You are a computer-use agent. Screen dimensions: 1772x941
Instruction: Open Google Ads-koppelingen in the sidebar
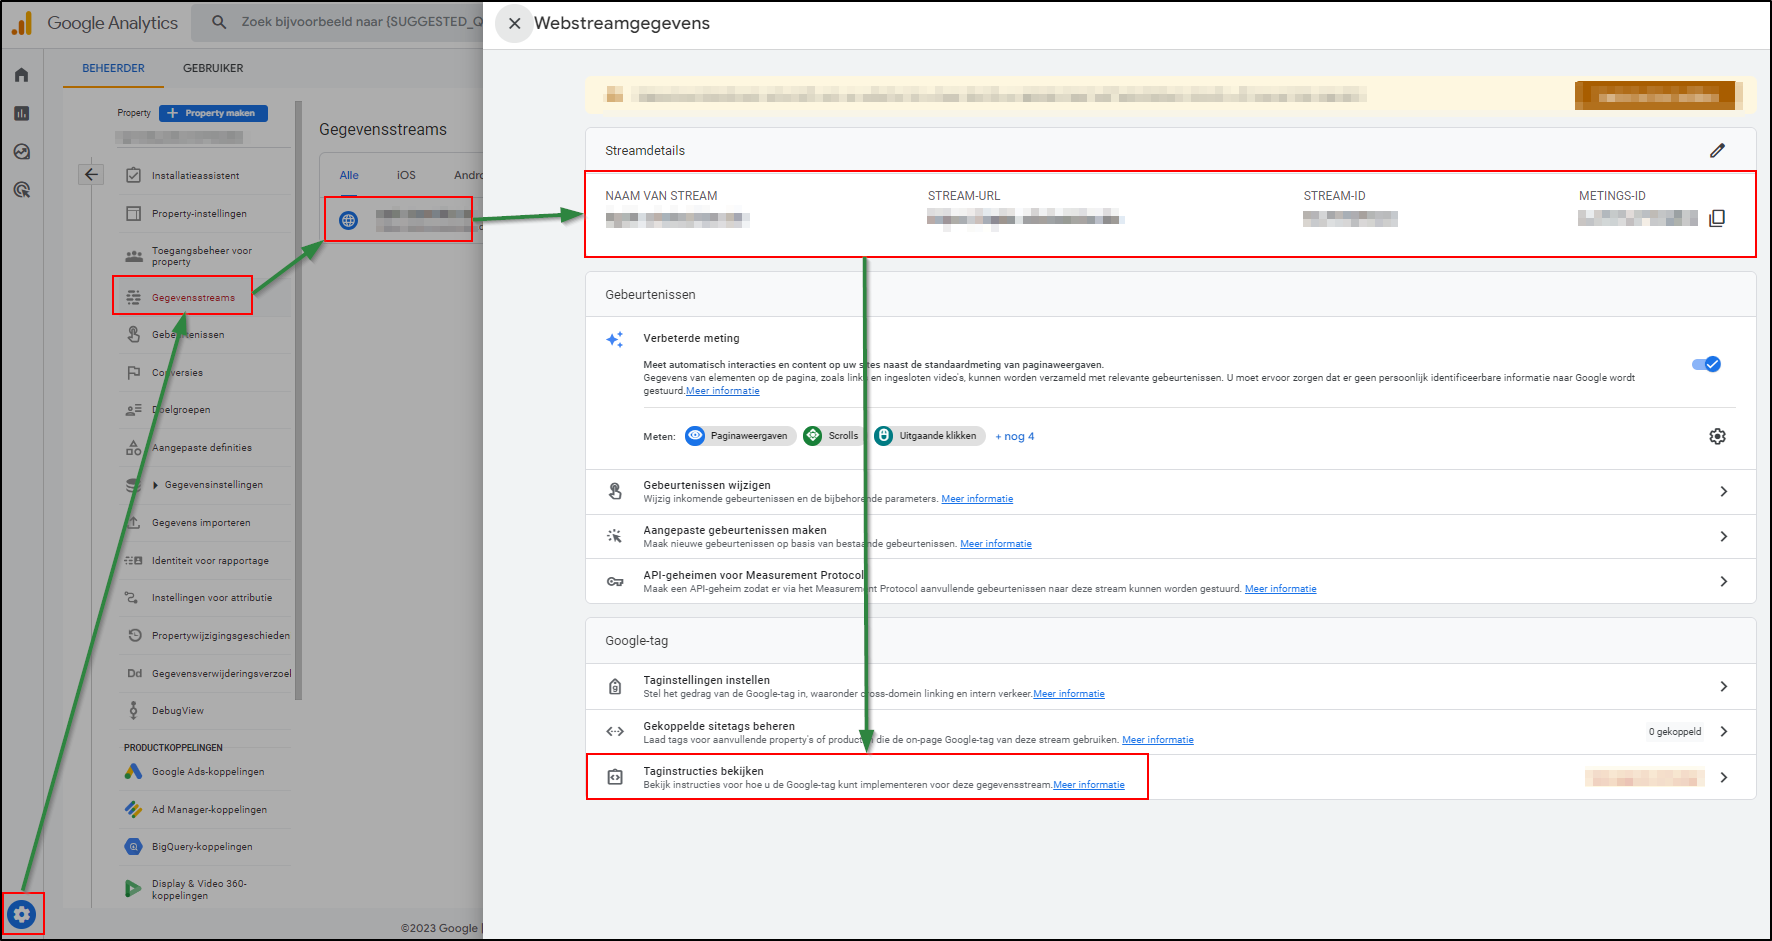(x=207, y=771)
